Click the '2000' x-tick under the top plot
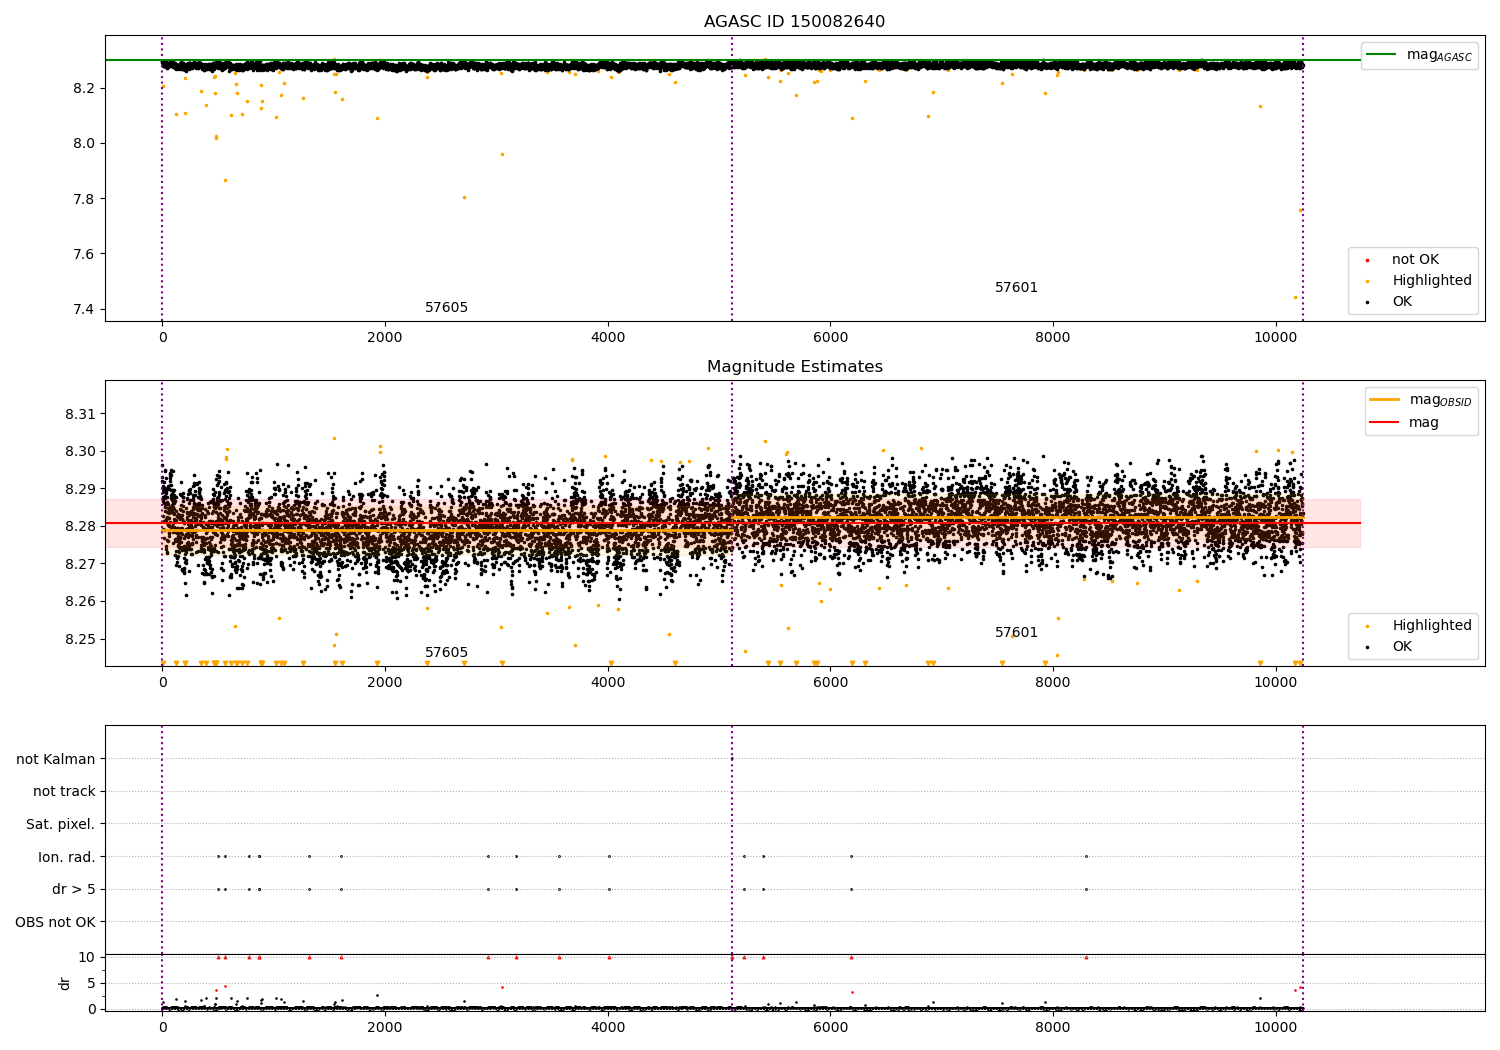This screenshot has width=1500, height=1050. [x=385, y=338]
